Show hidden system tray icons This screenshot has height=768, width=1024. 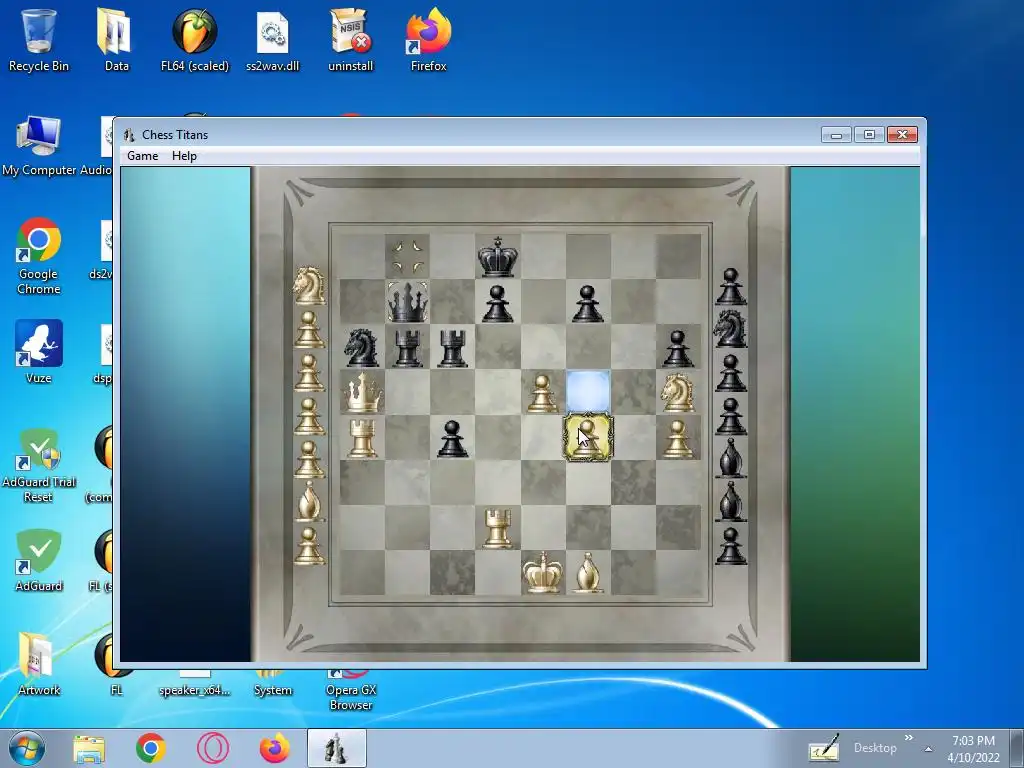pyautogui.click(x=928, y=749)
